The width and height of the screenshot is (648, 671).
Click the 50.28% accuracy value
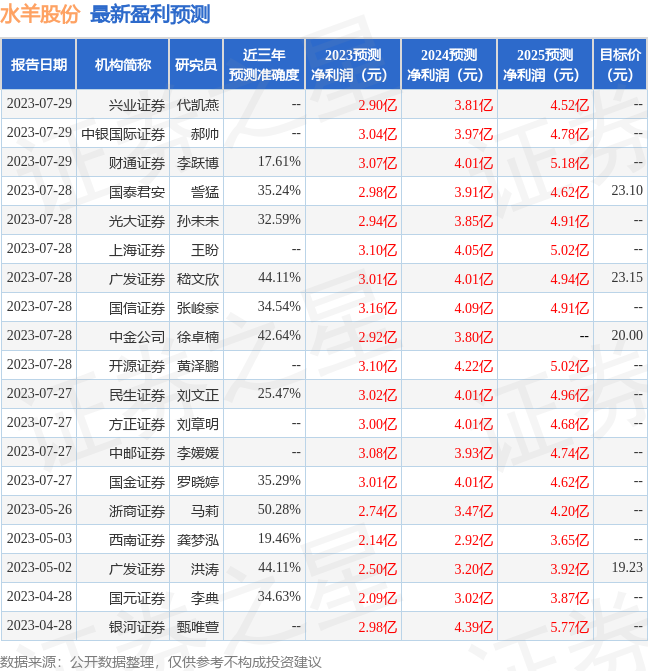[279, 509]
